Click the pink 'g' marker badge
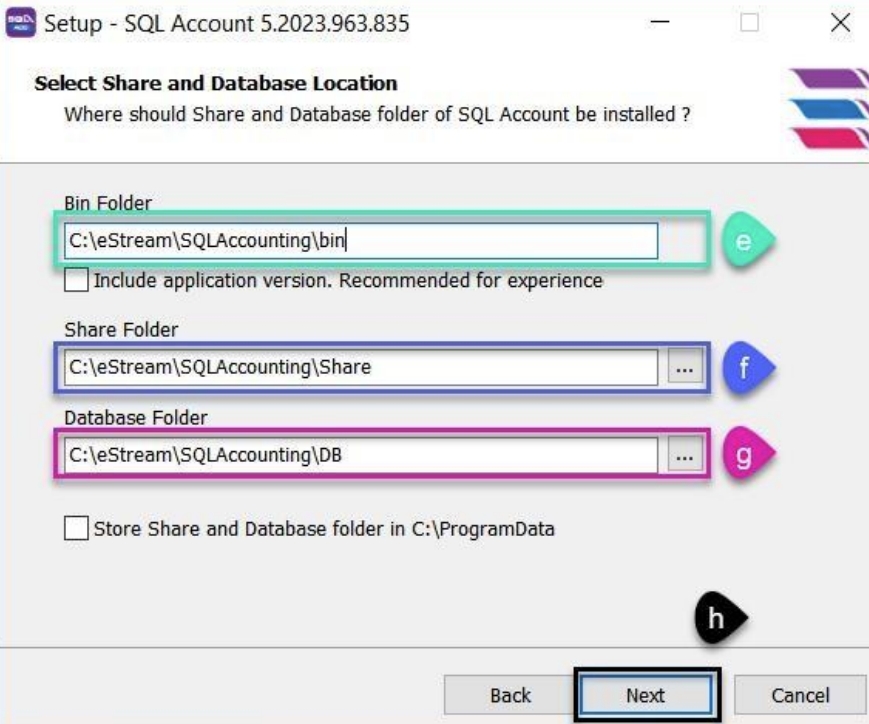 [745, 455]
